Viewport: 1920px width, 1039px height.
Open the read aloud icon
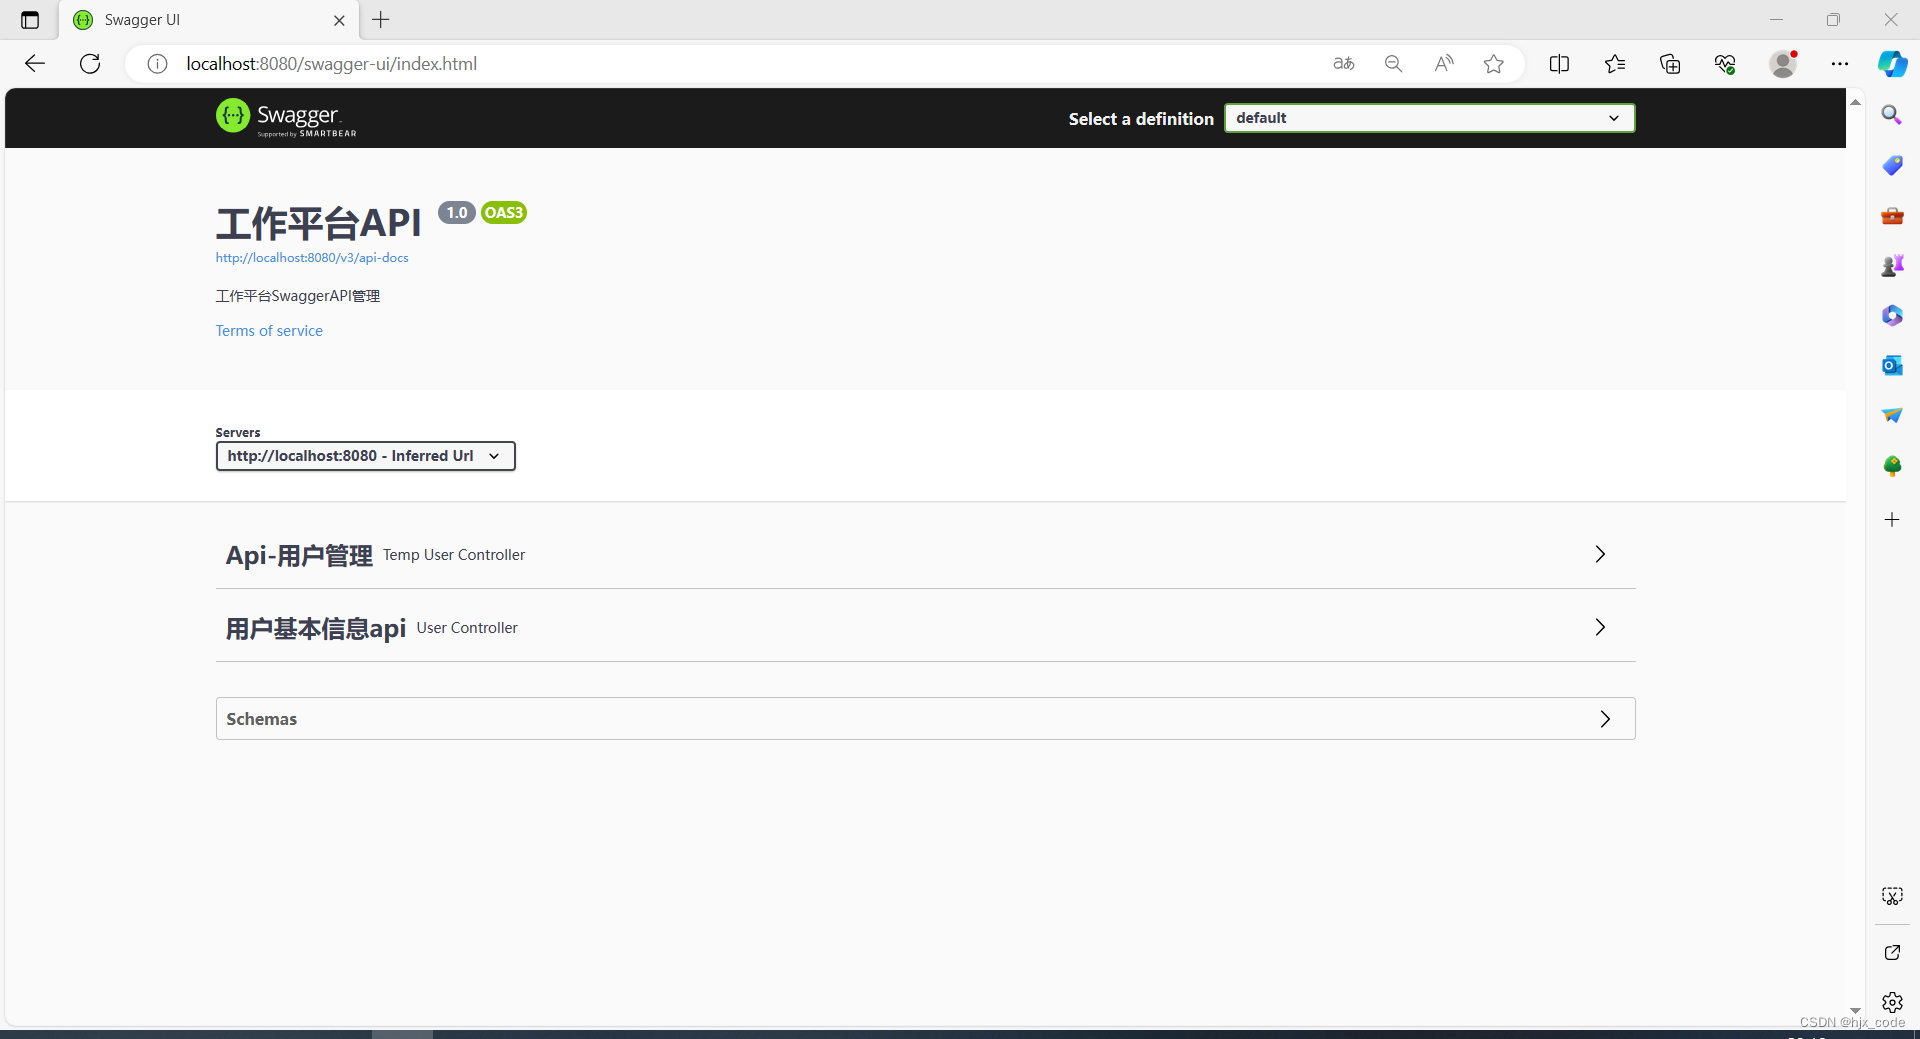[1443, 64]
